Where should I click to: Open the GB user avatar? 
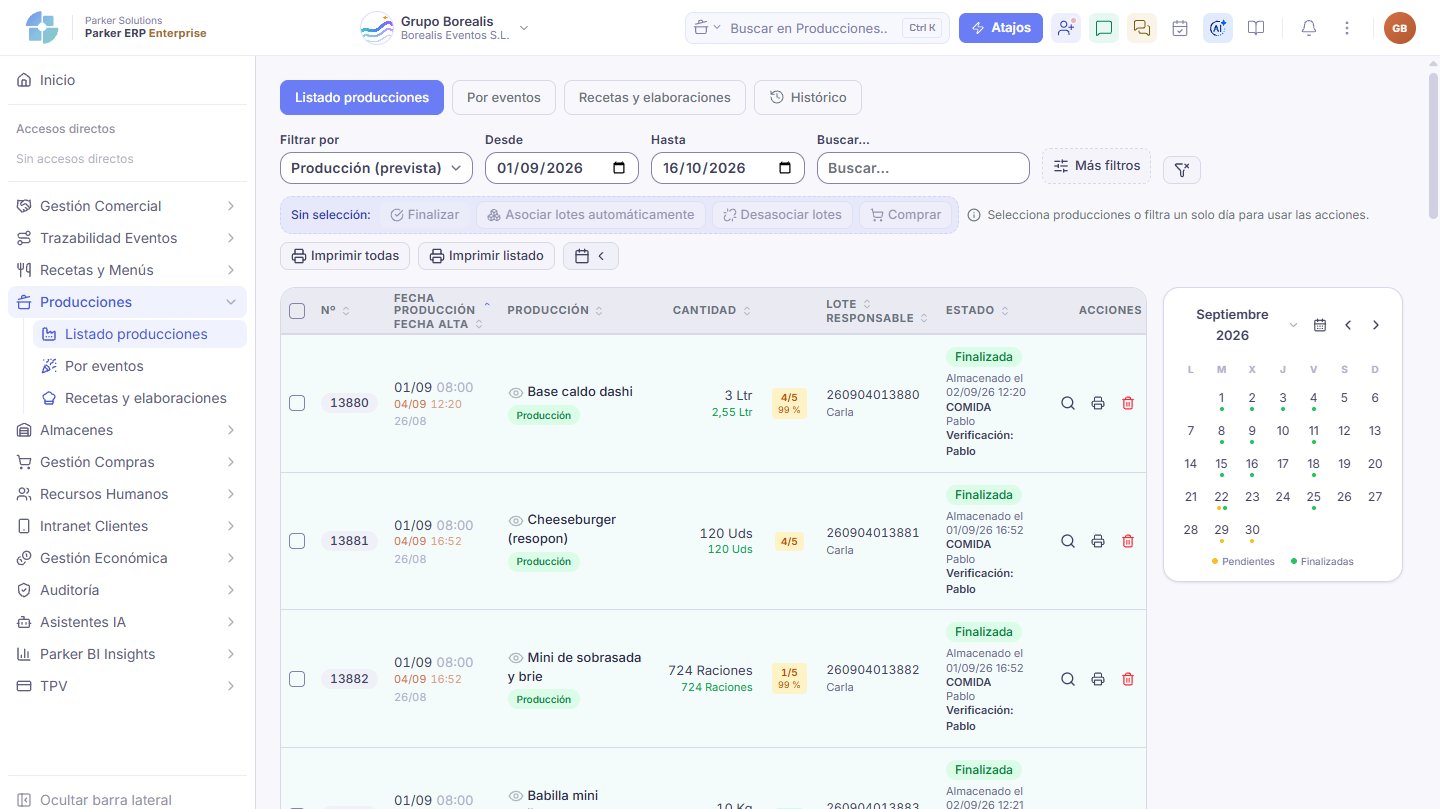(x=1400, y=28)
